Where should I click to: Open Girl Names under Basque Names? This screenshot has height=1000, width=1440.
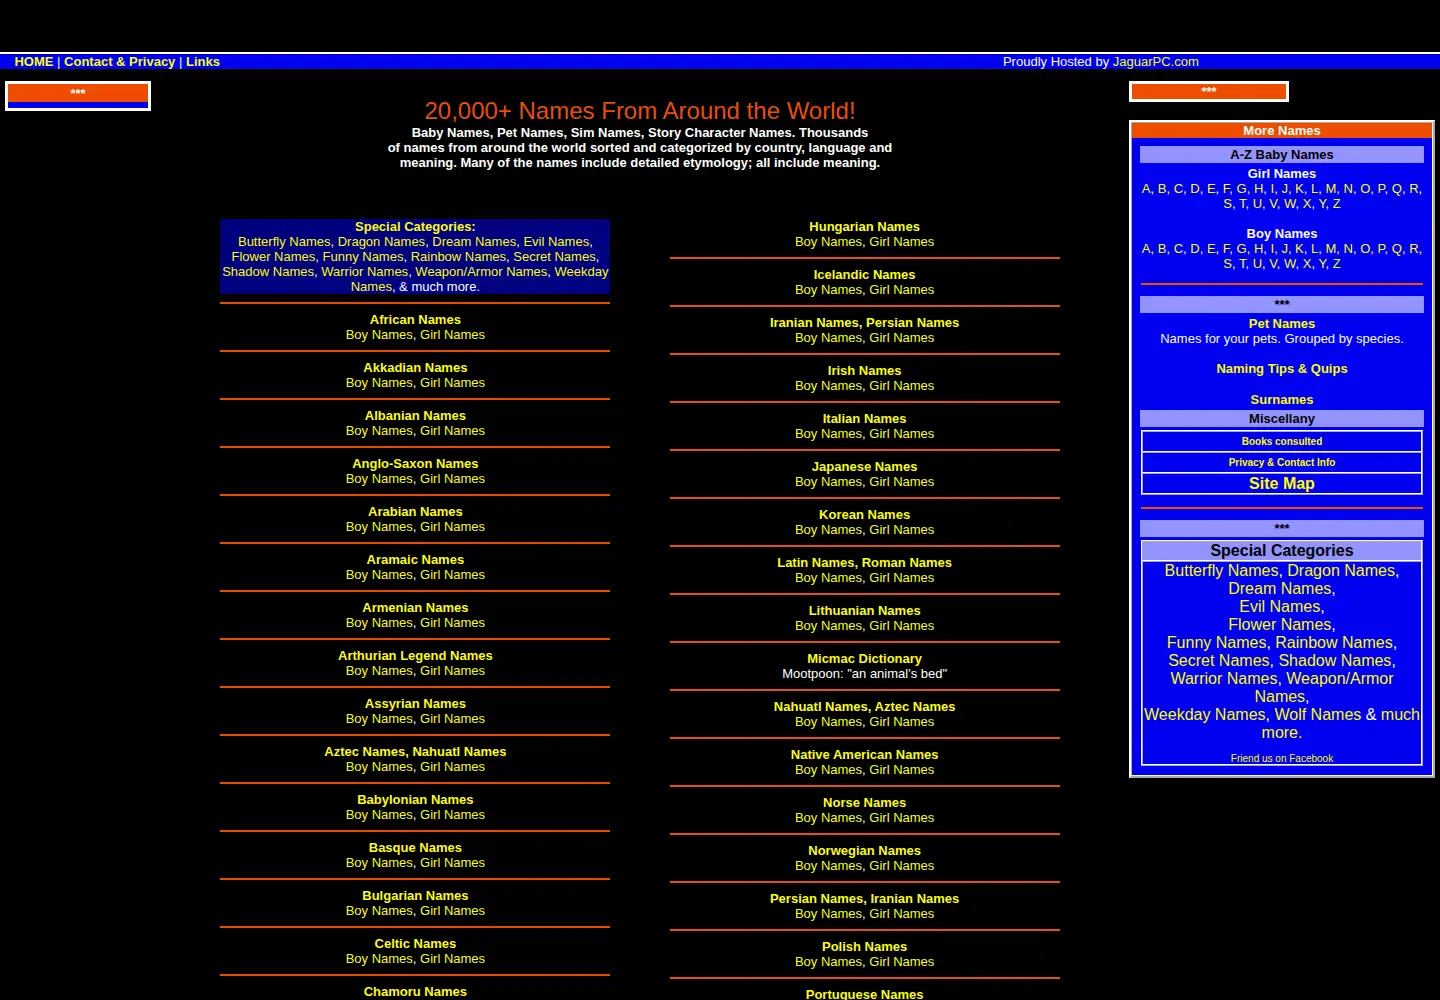click(452, 863)
